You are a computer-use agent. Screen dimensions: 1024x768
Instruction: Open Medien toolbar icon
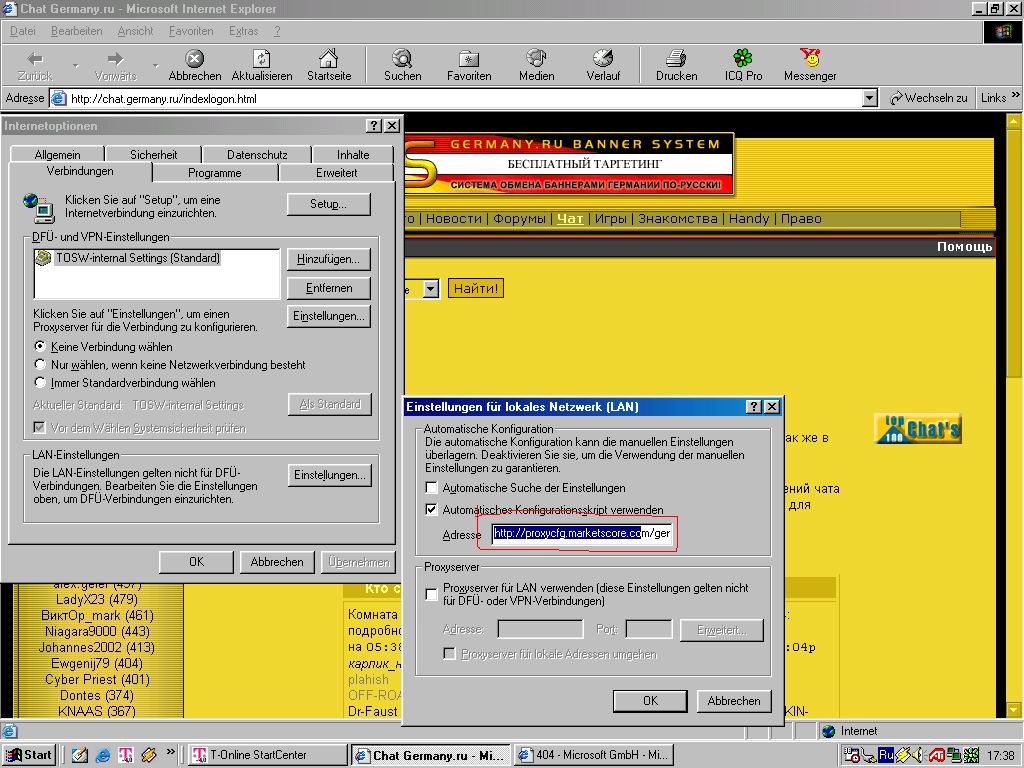point(536,58)
